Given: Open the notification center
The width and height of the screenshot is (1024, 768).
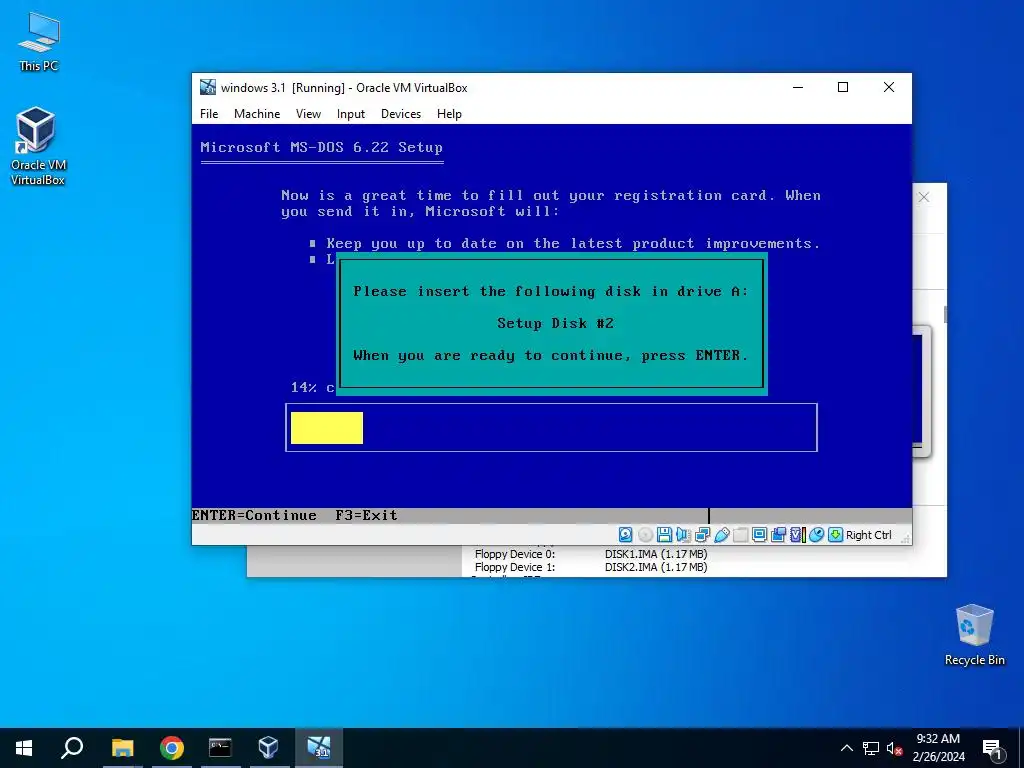Looking at the screenshot, I should (993, 748).
